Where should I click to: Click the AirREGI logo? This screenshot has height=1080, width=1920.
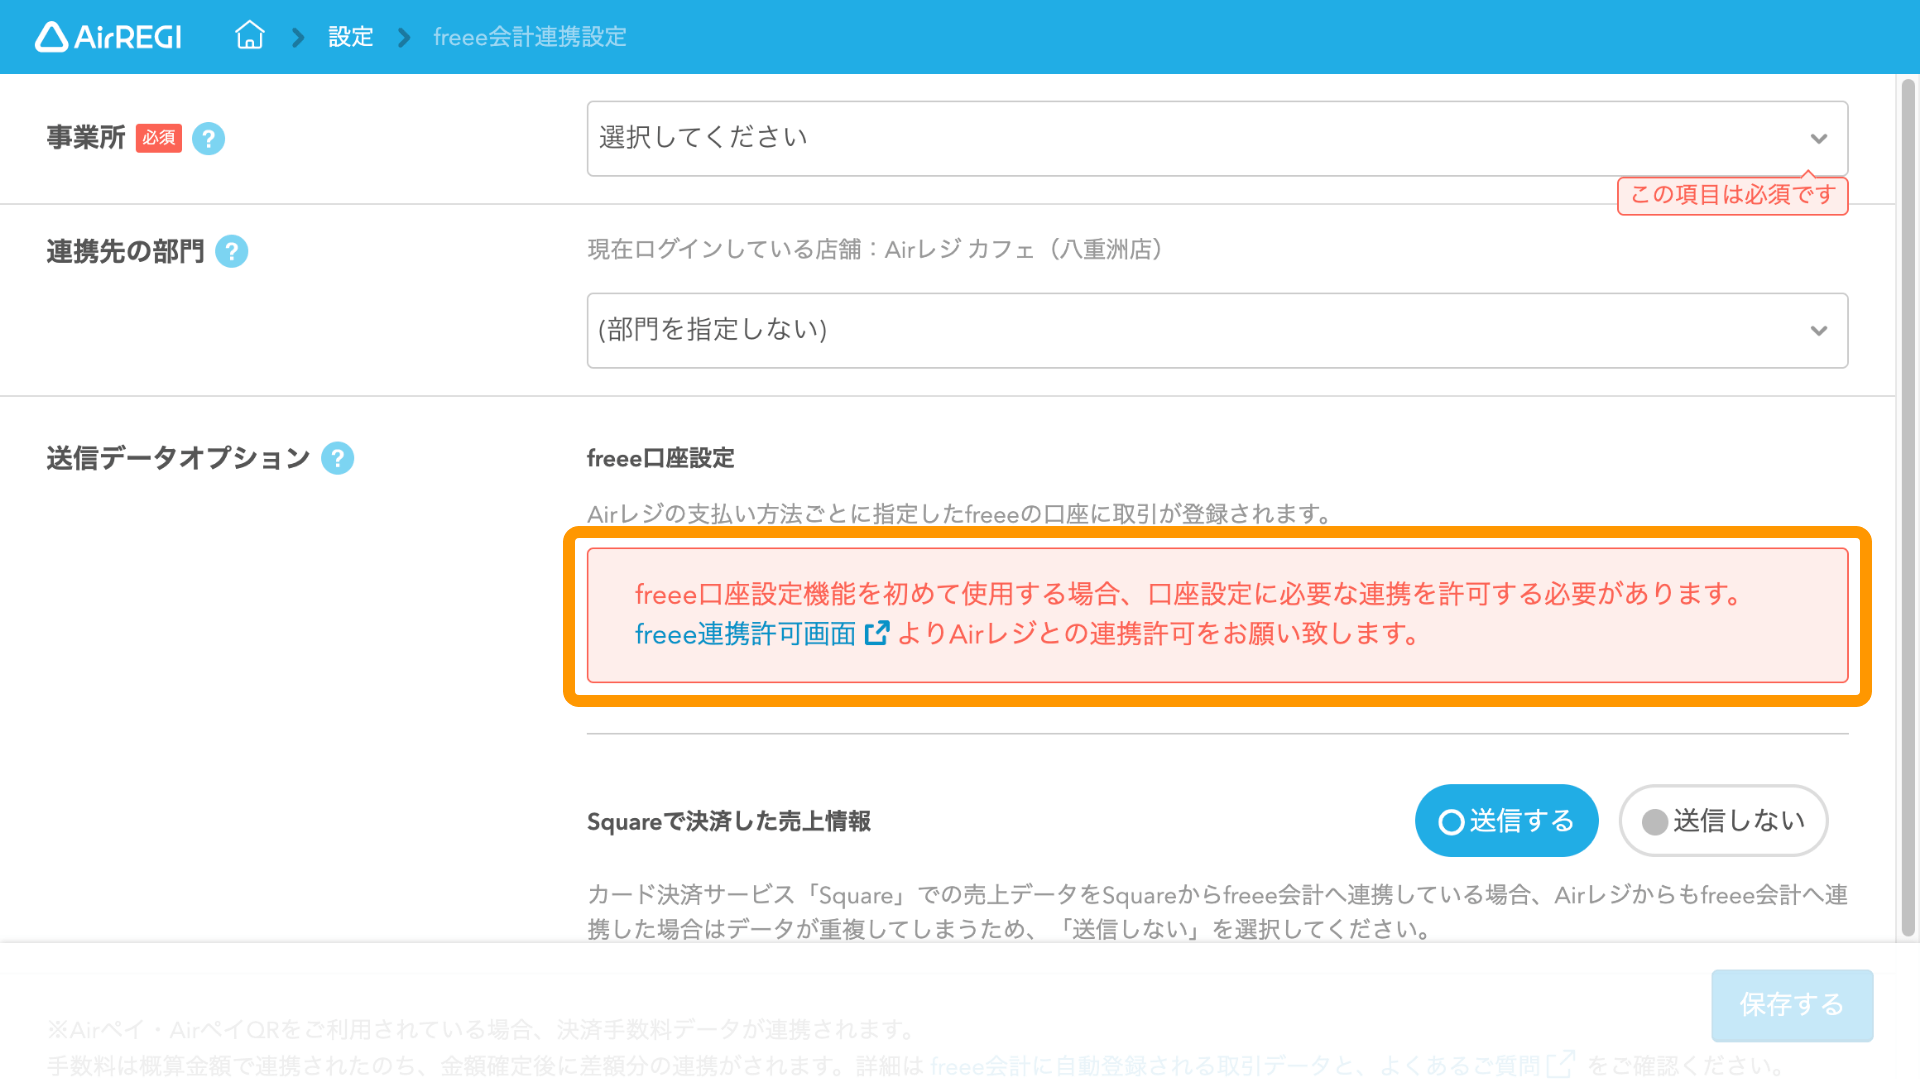click(108, 37)
